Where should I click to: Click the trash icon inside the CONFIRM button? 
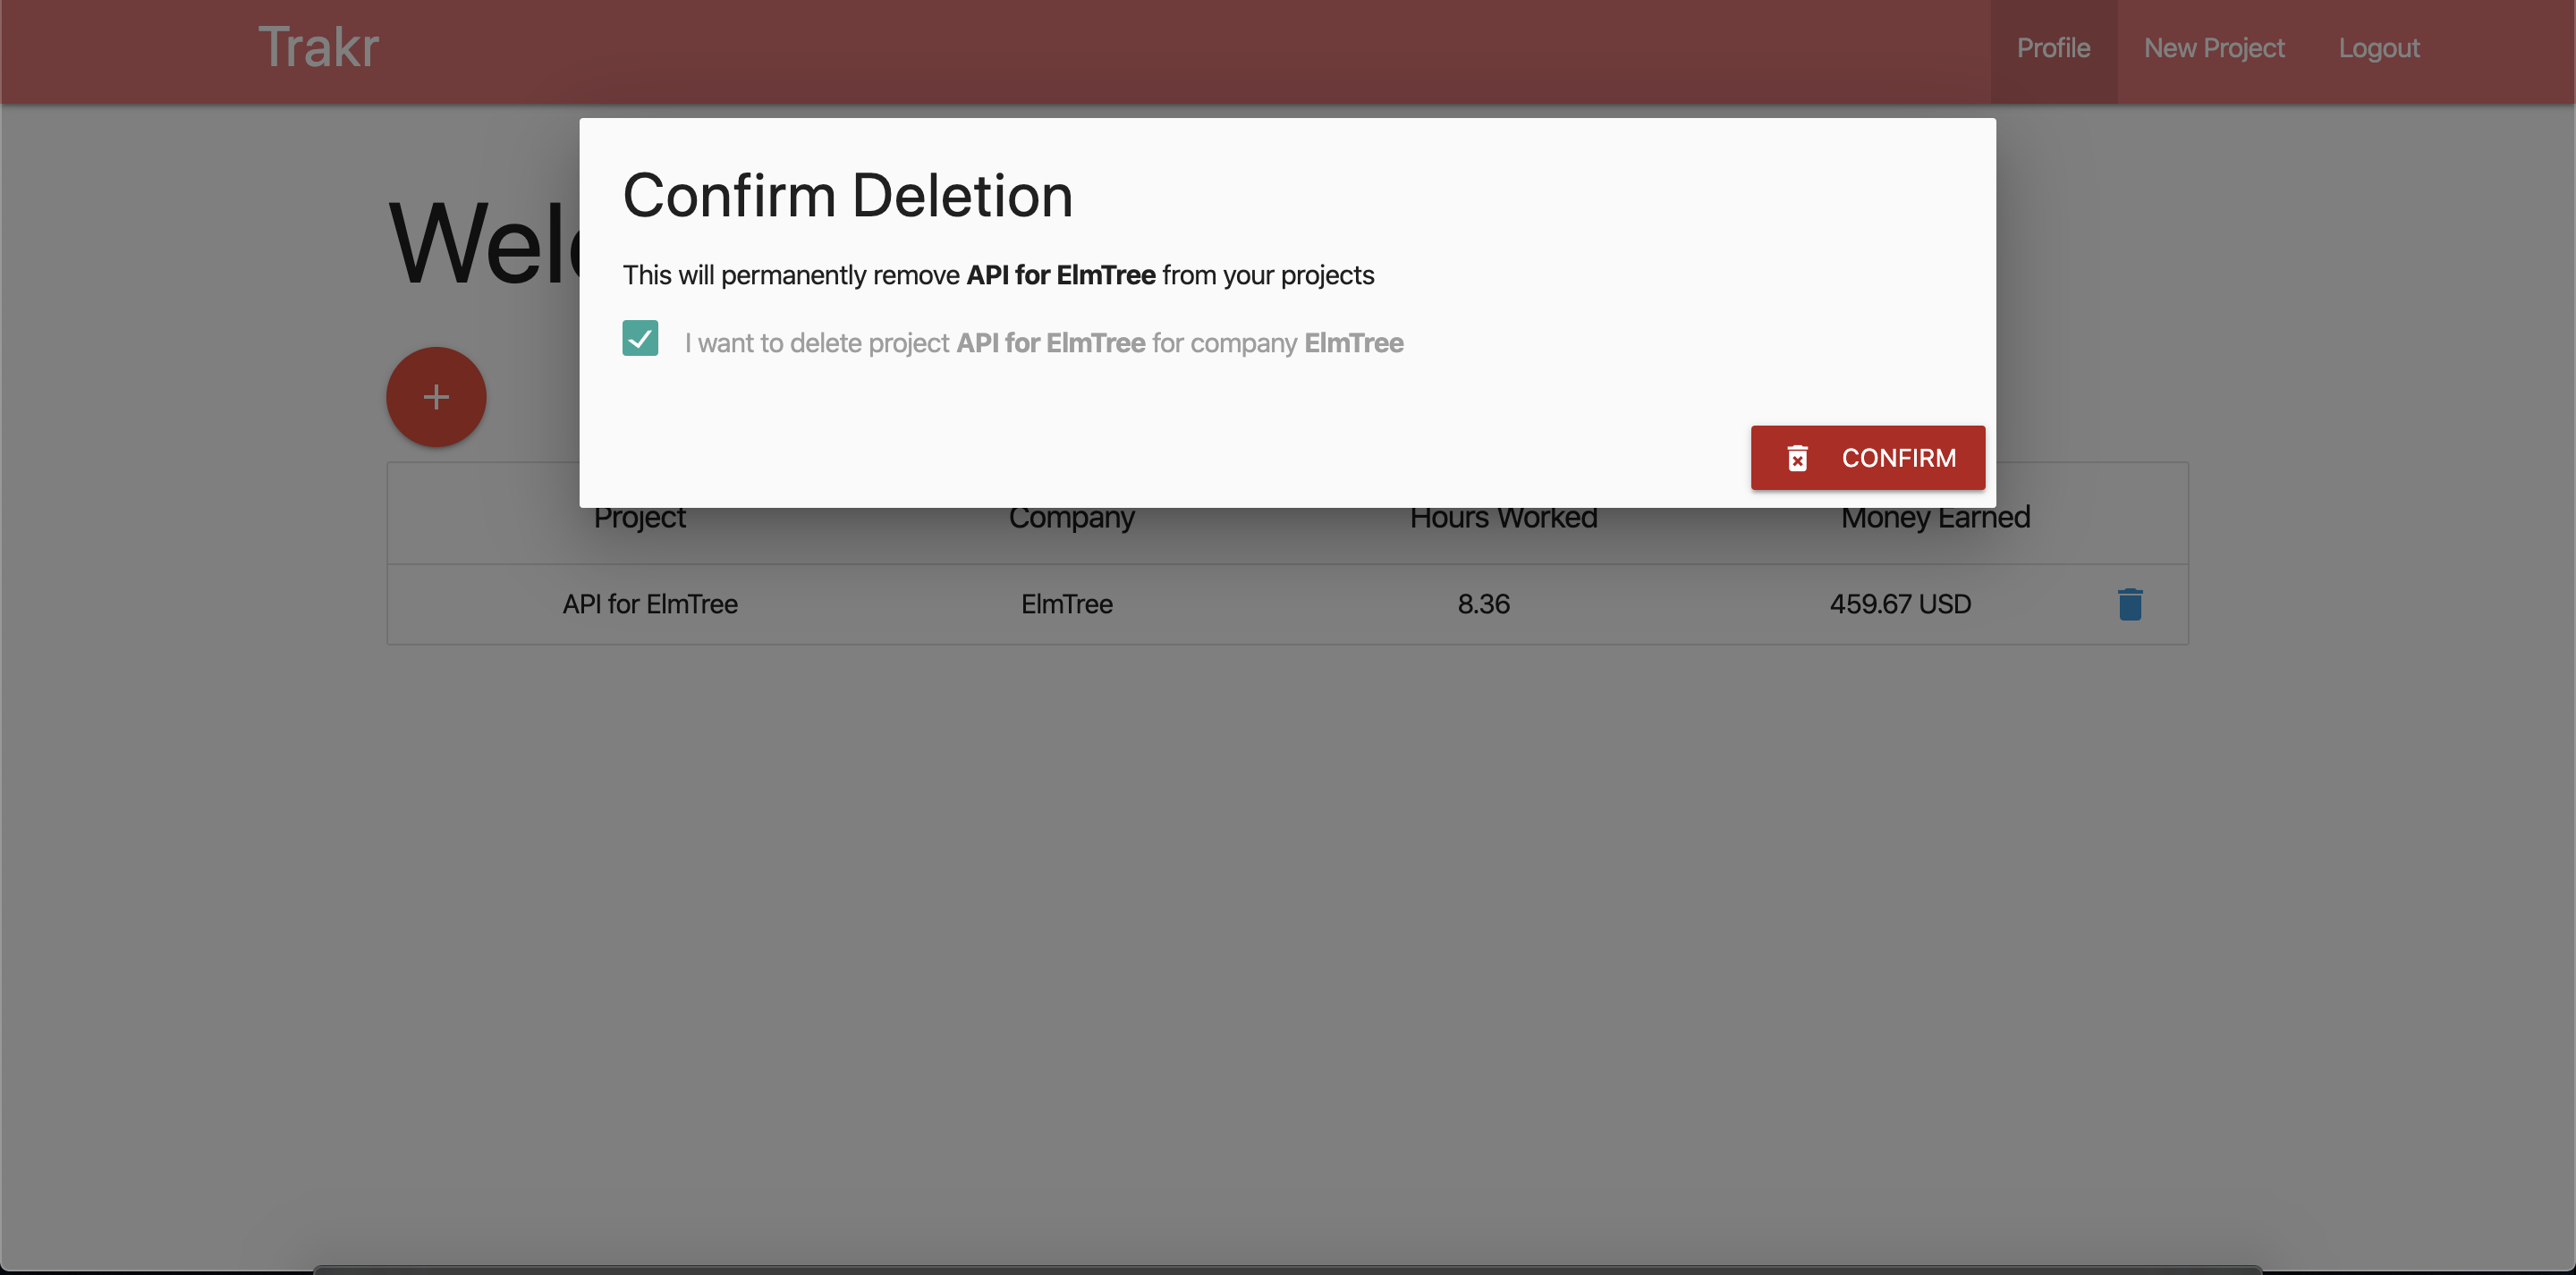(1798, 457)
